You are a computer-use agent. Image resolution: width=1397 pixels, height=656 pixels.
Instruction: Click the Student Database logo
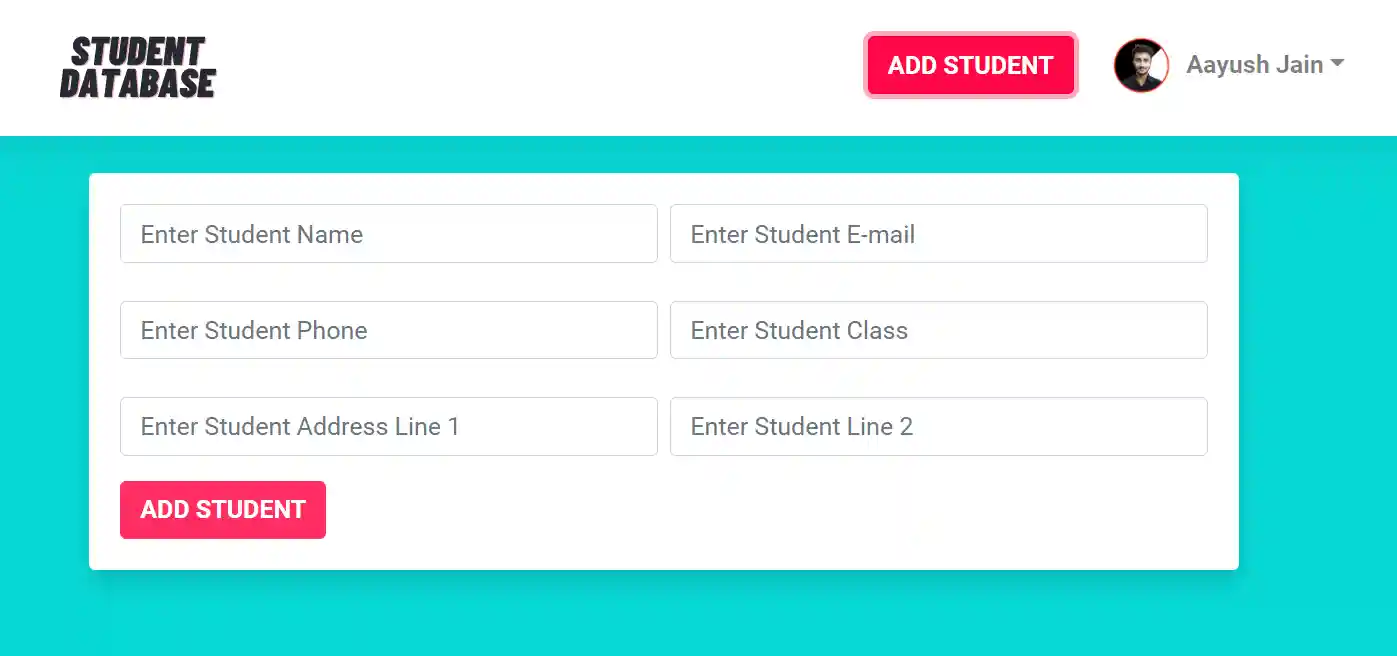(x=138, y=68)
